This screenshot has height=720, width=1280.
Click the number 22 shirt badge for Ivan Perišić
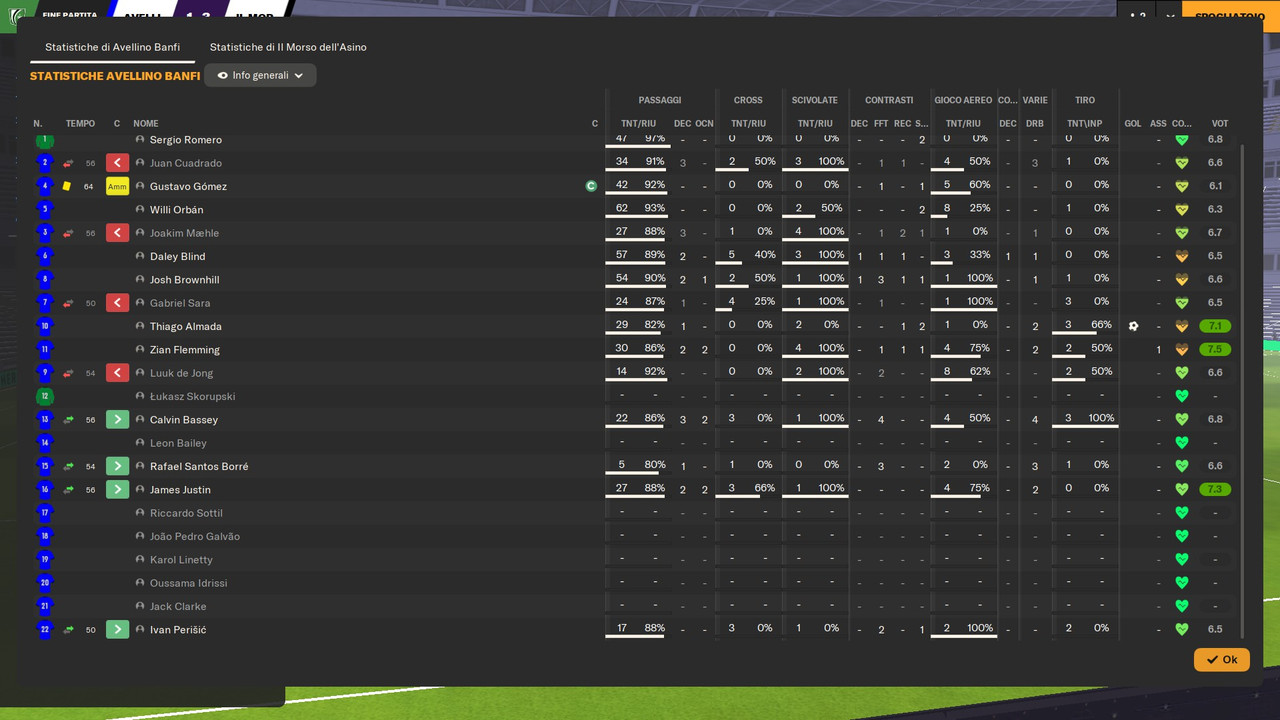(44, 630)
